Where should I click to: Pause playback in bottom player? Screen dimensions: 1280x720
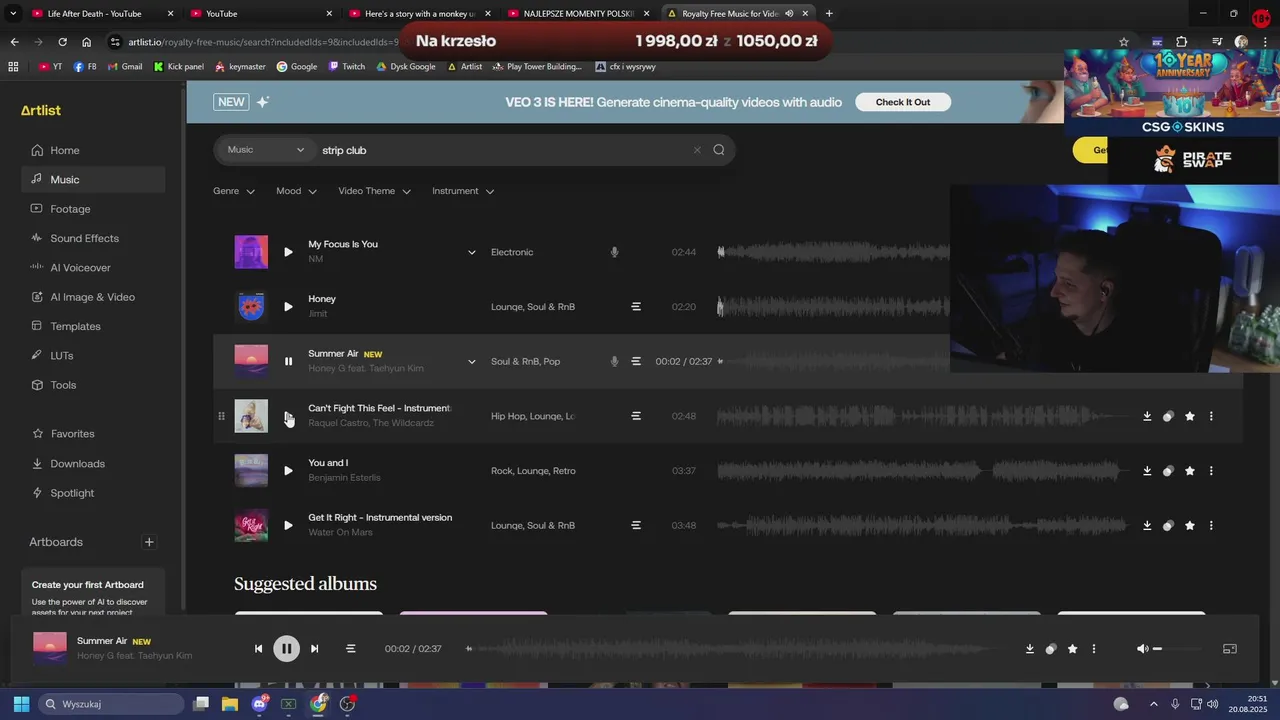(286, 649)
